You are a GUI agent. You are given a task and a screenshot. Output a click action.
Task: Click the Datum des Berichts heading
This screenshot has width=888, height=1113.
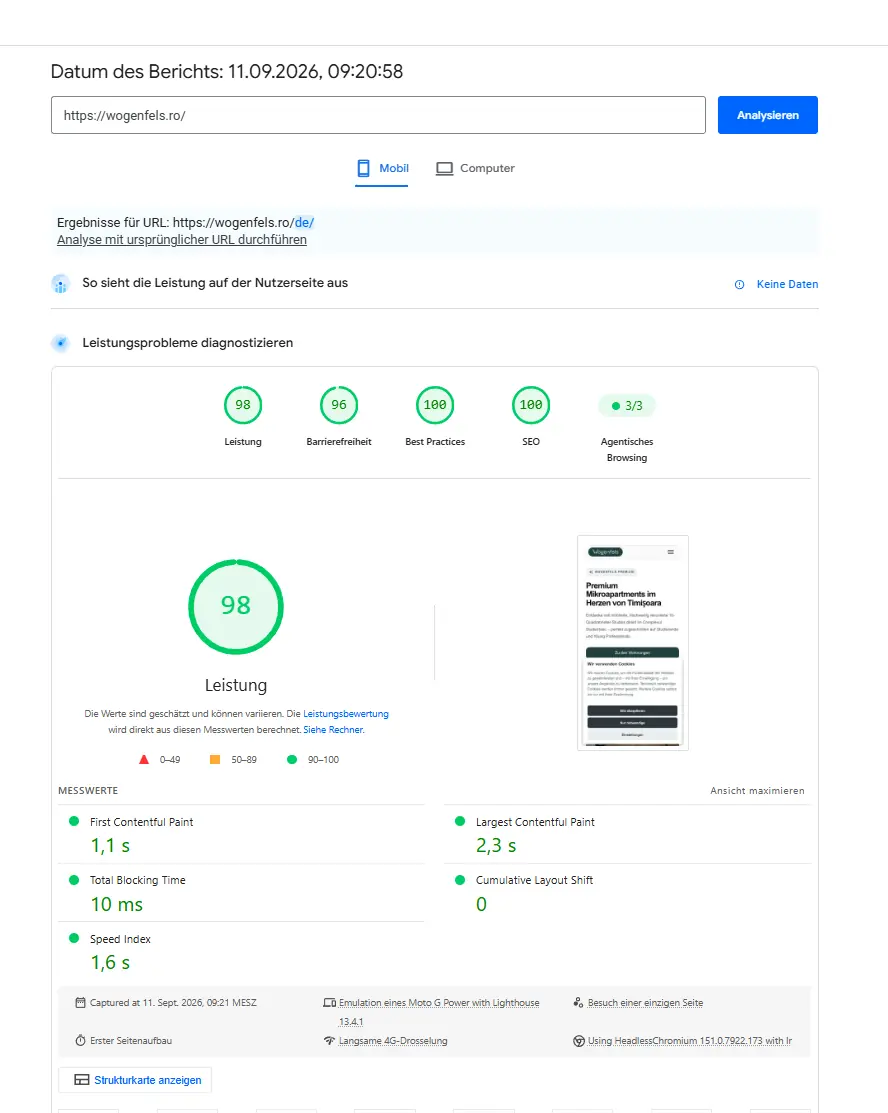[x=226, y=72]
